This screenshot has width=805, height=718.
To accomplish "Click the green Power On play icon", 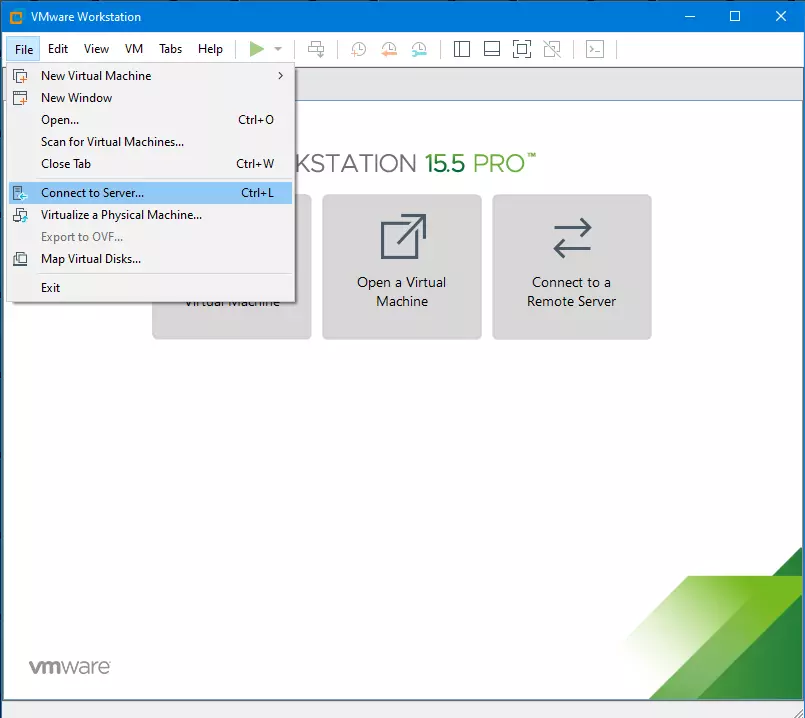I will 257,49.
